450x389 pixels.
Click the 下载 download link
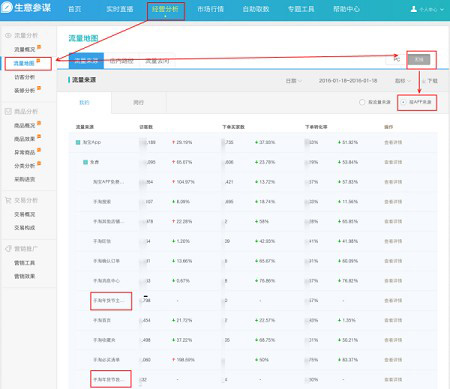(432, 81)
